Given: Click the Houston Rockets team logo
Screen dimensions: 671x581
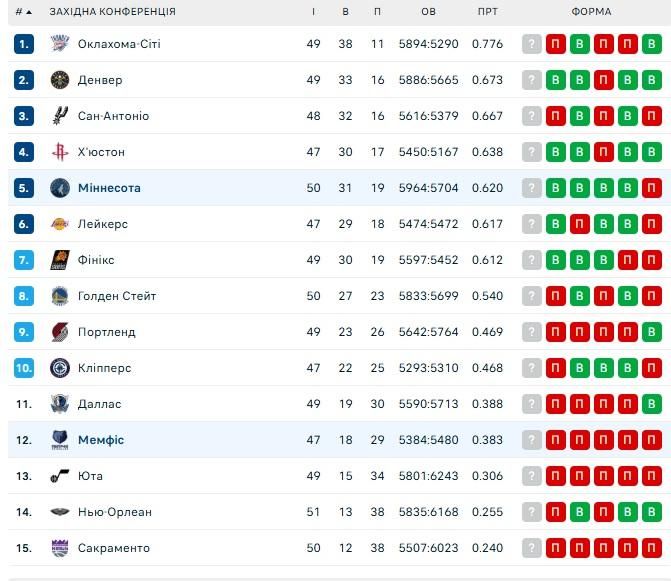Looking at the screenshot, I should point(59,152).
